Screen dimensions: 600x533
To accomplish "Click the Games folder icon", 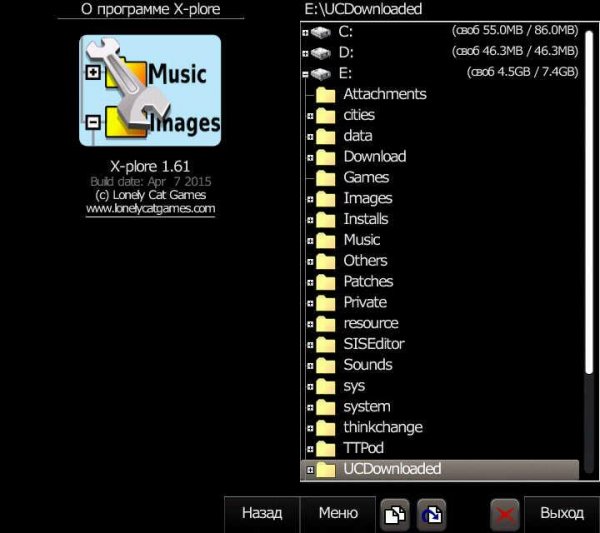I will pyautogui.click(x=326, y=178).
